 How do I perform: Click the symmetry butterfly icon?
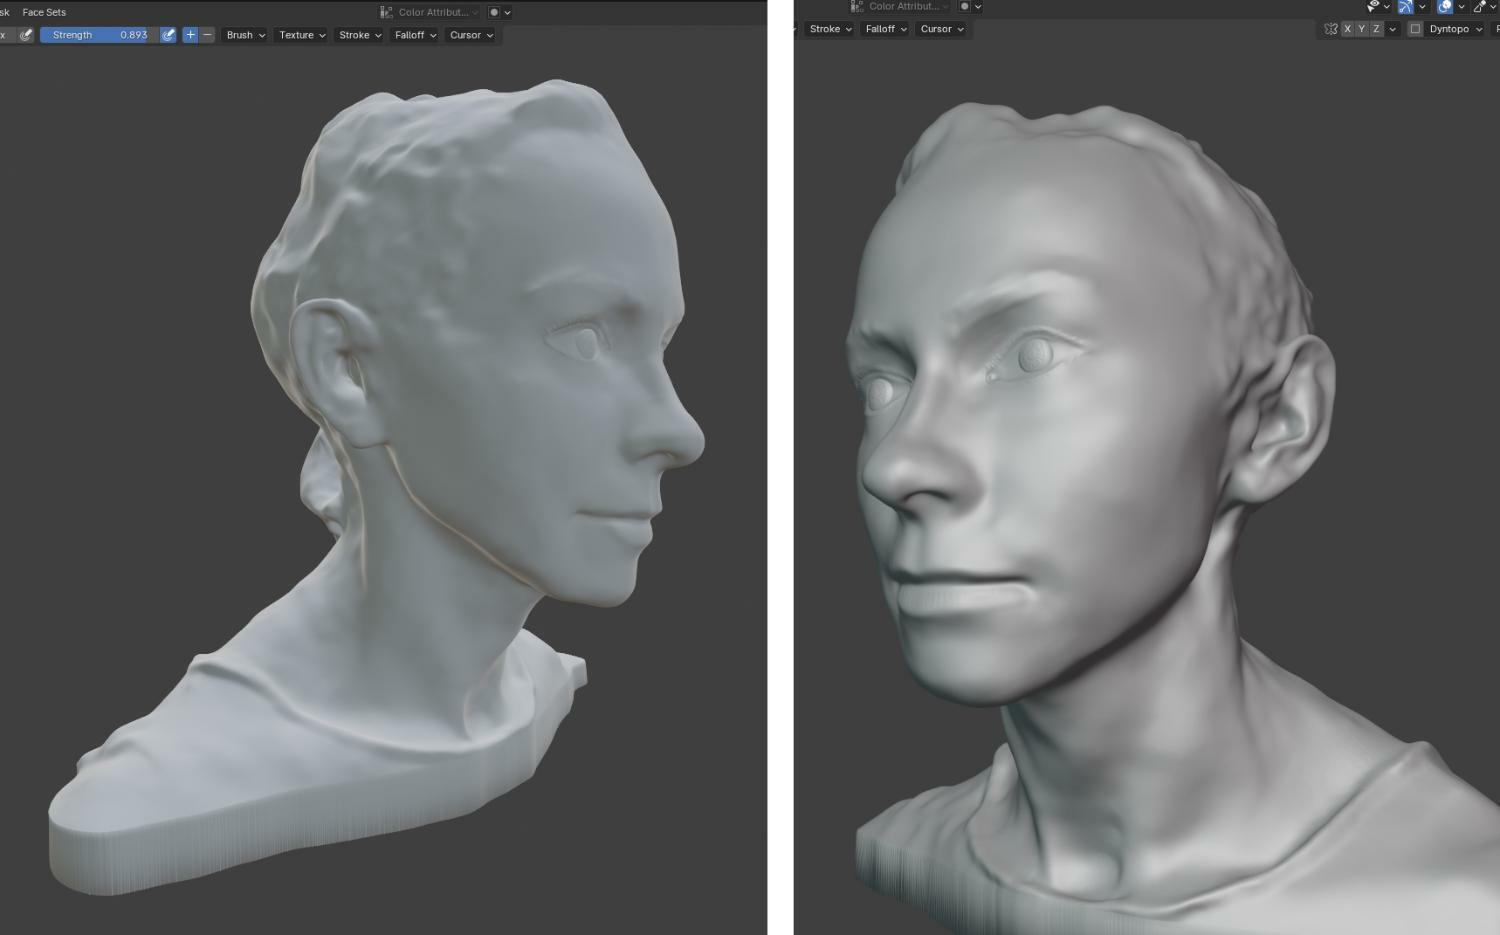[x=1330, y=29]
